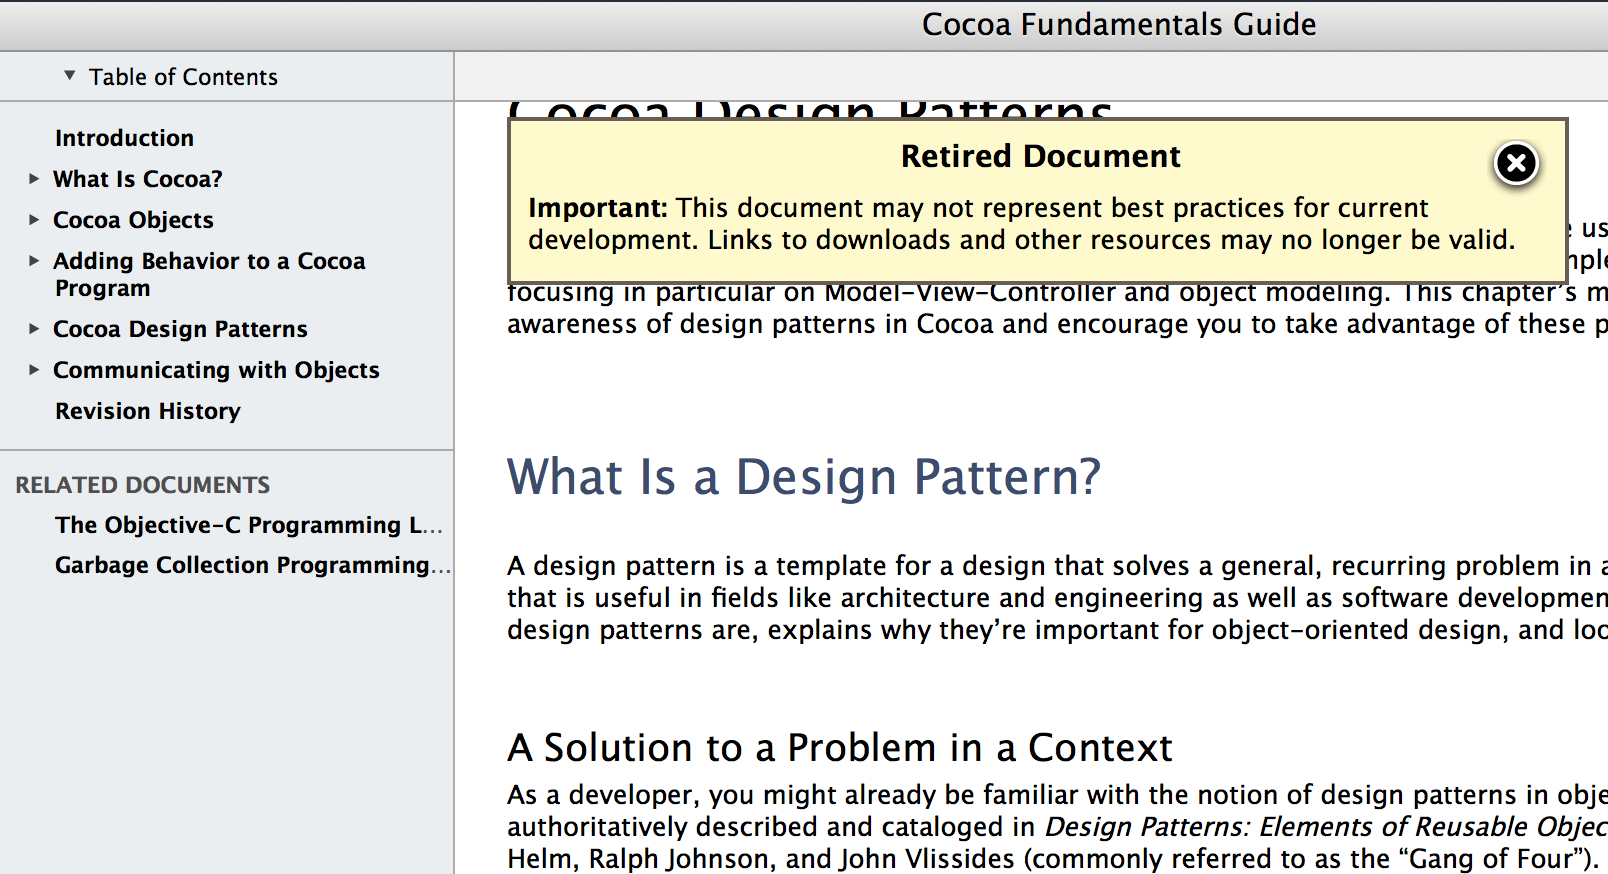The image size is (1608, 874).
Task: Click the Cocoa Fundamentals Guide title
Action: click(1119, 24)
